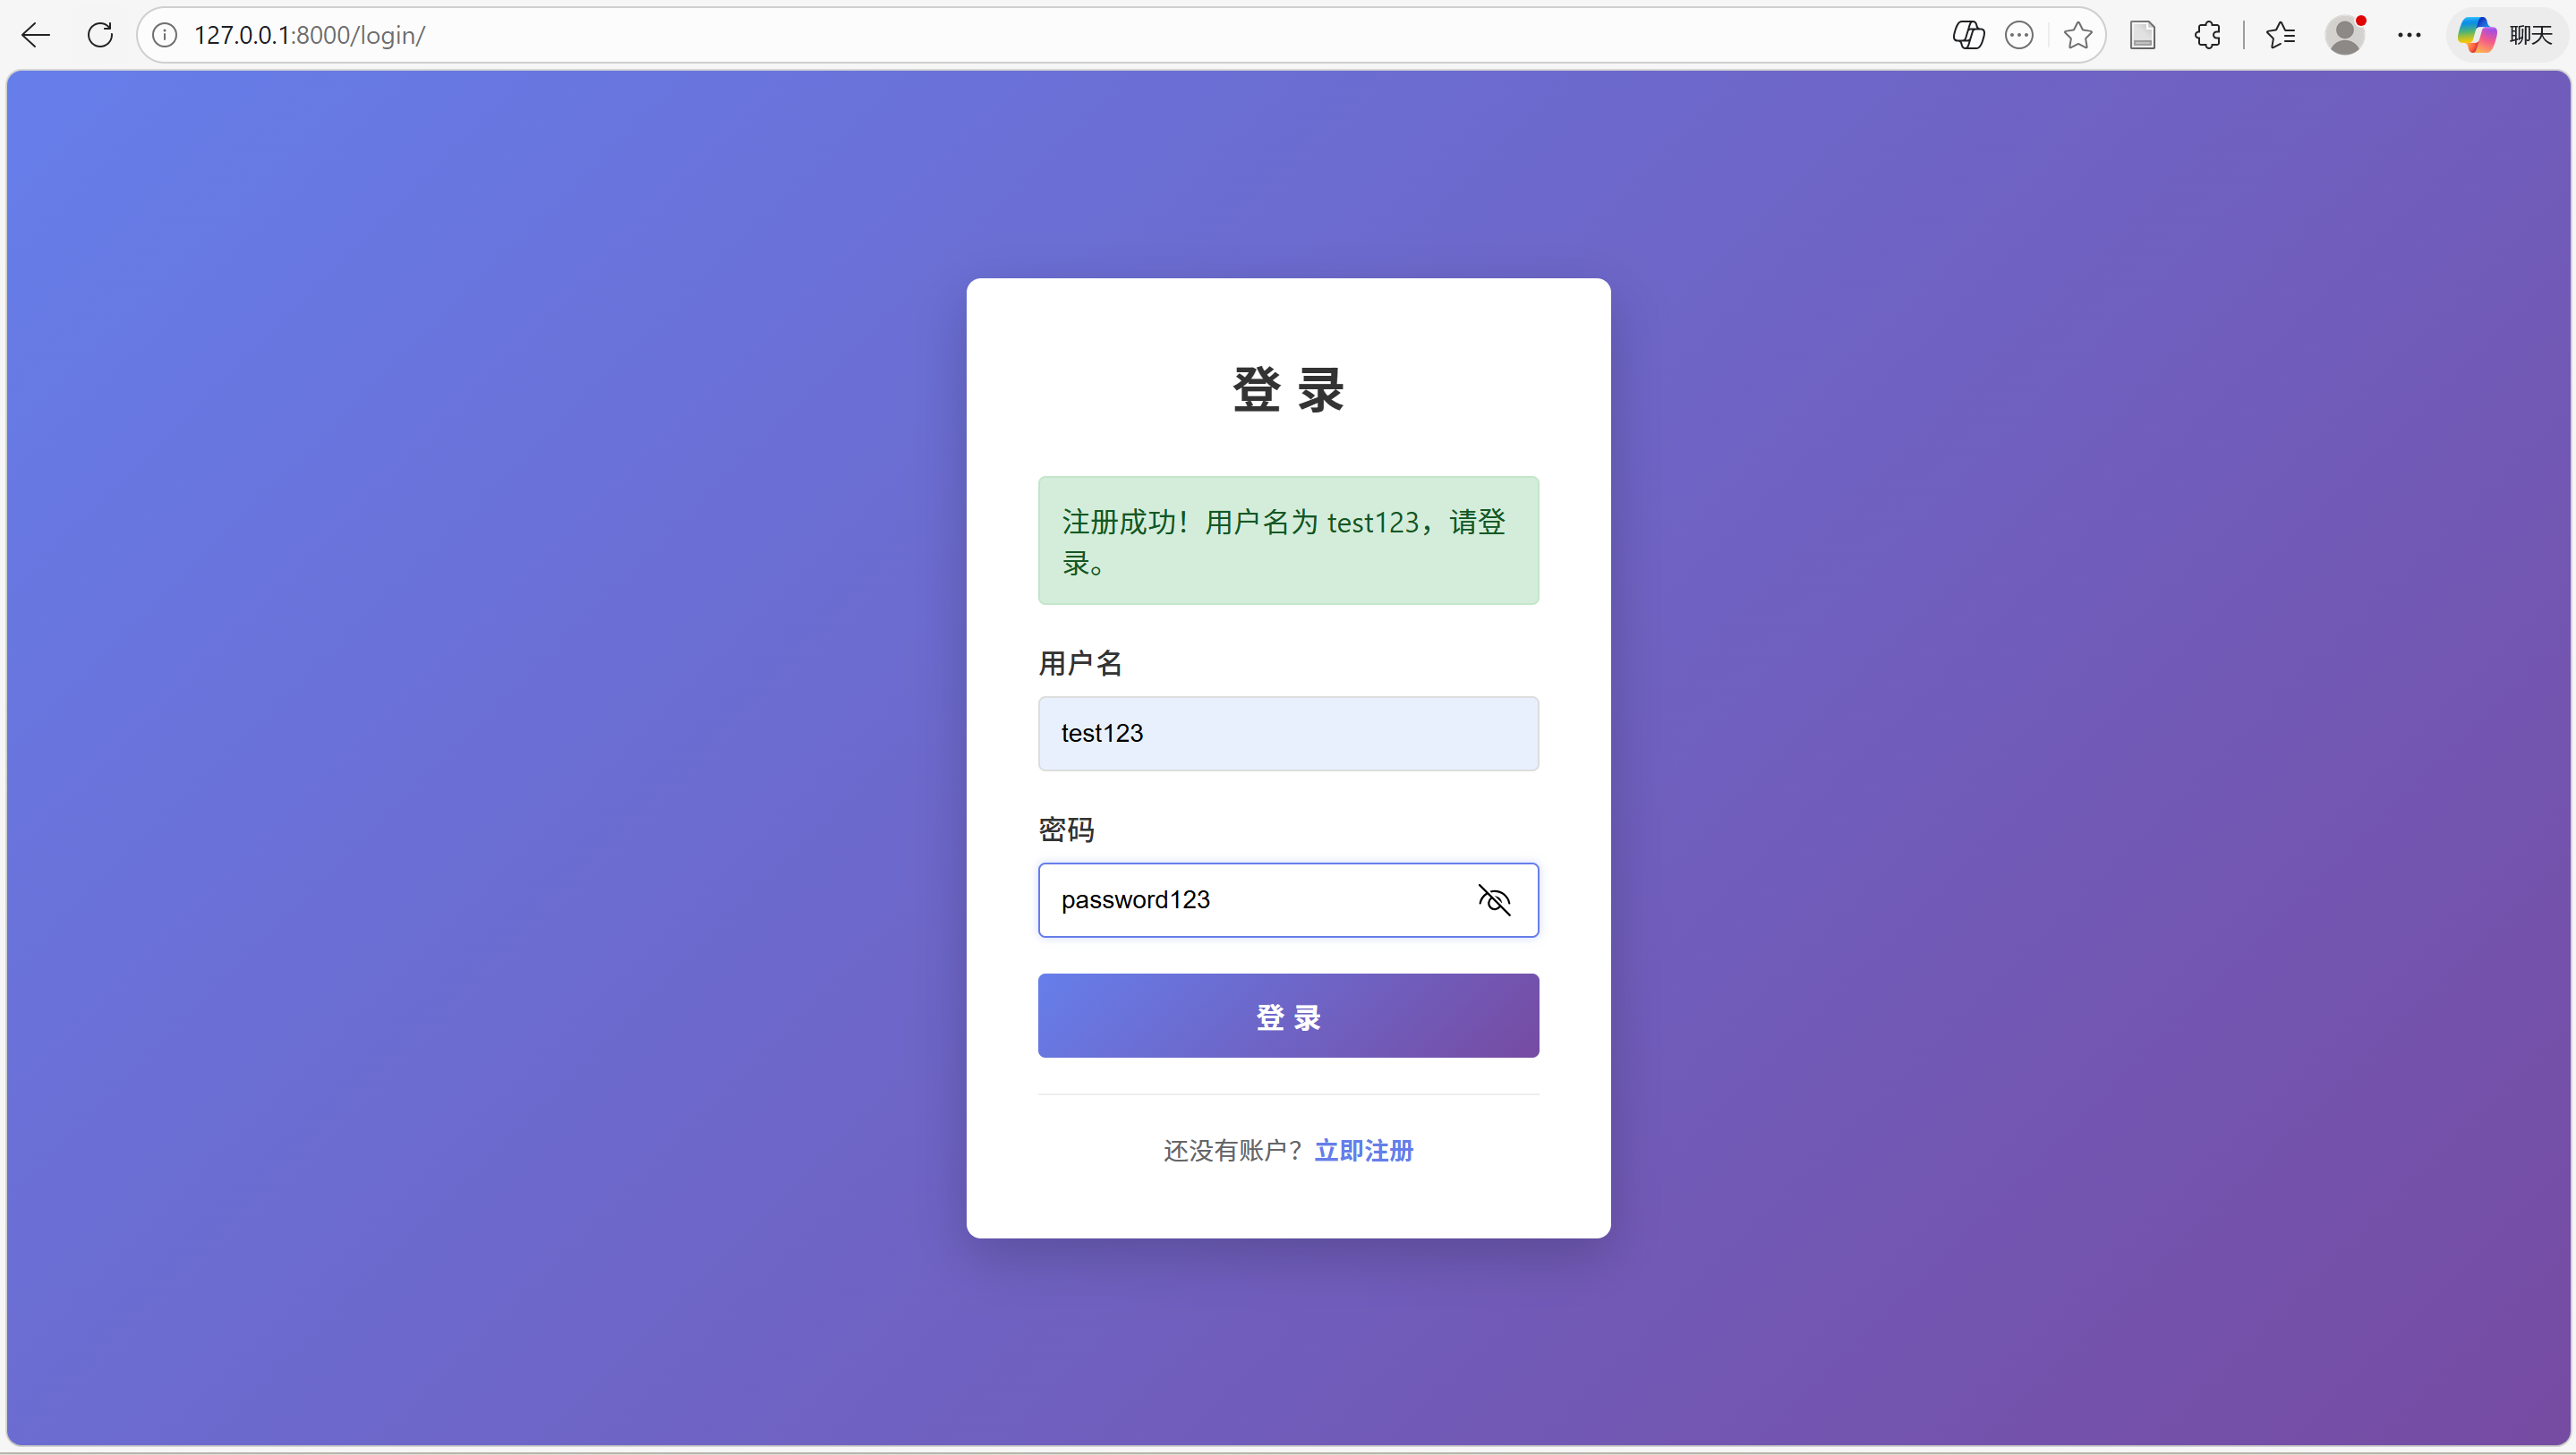Reload the login page
Viewport: 2576px width, 1455px height.
click(x=100, y=36)
